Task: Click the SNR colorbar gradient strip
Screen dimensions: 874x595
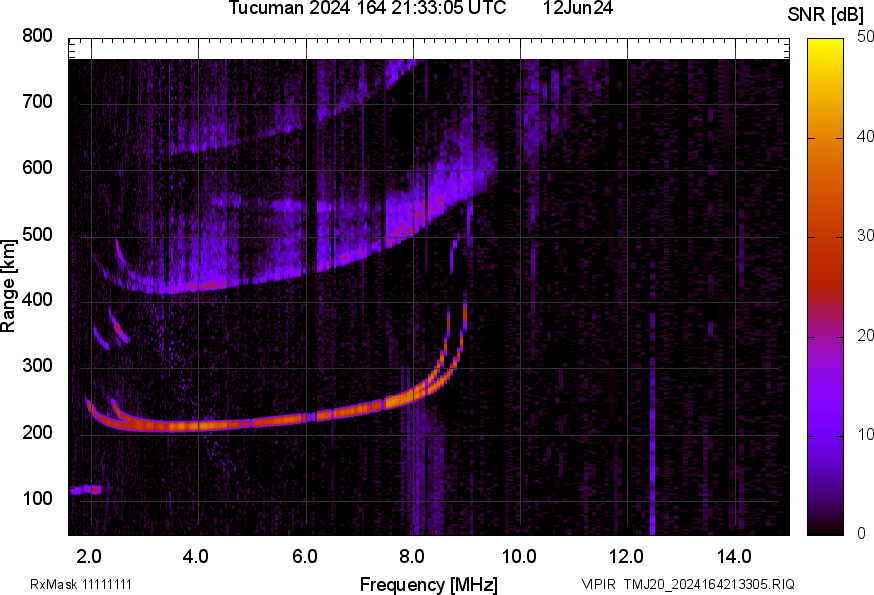Action: click(x=825, y=287)
